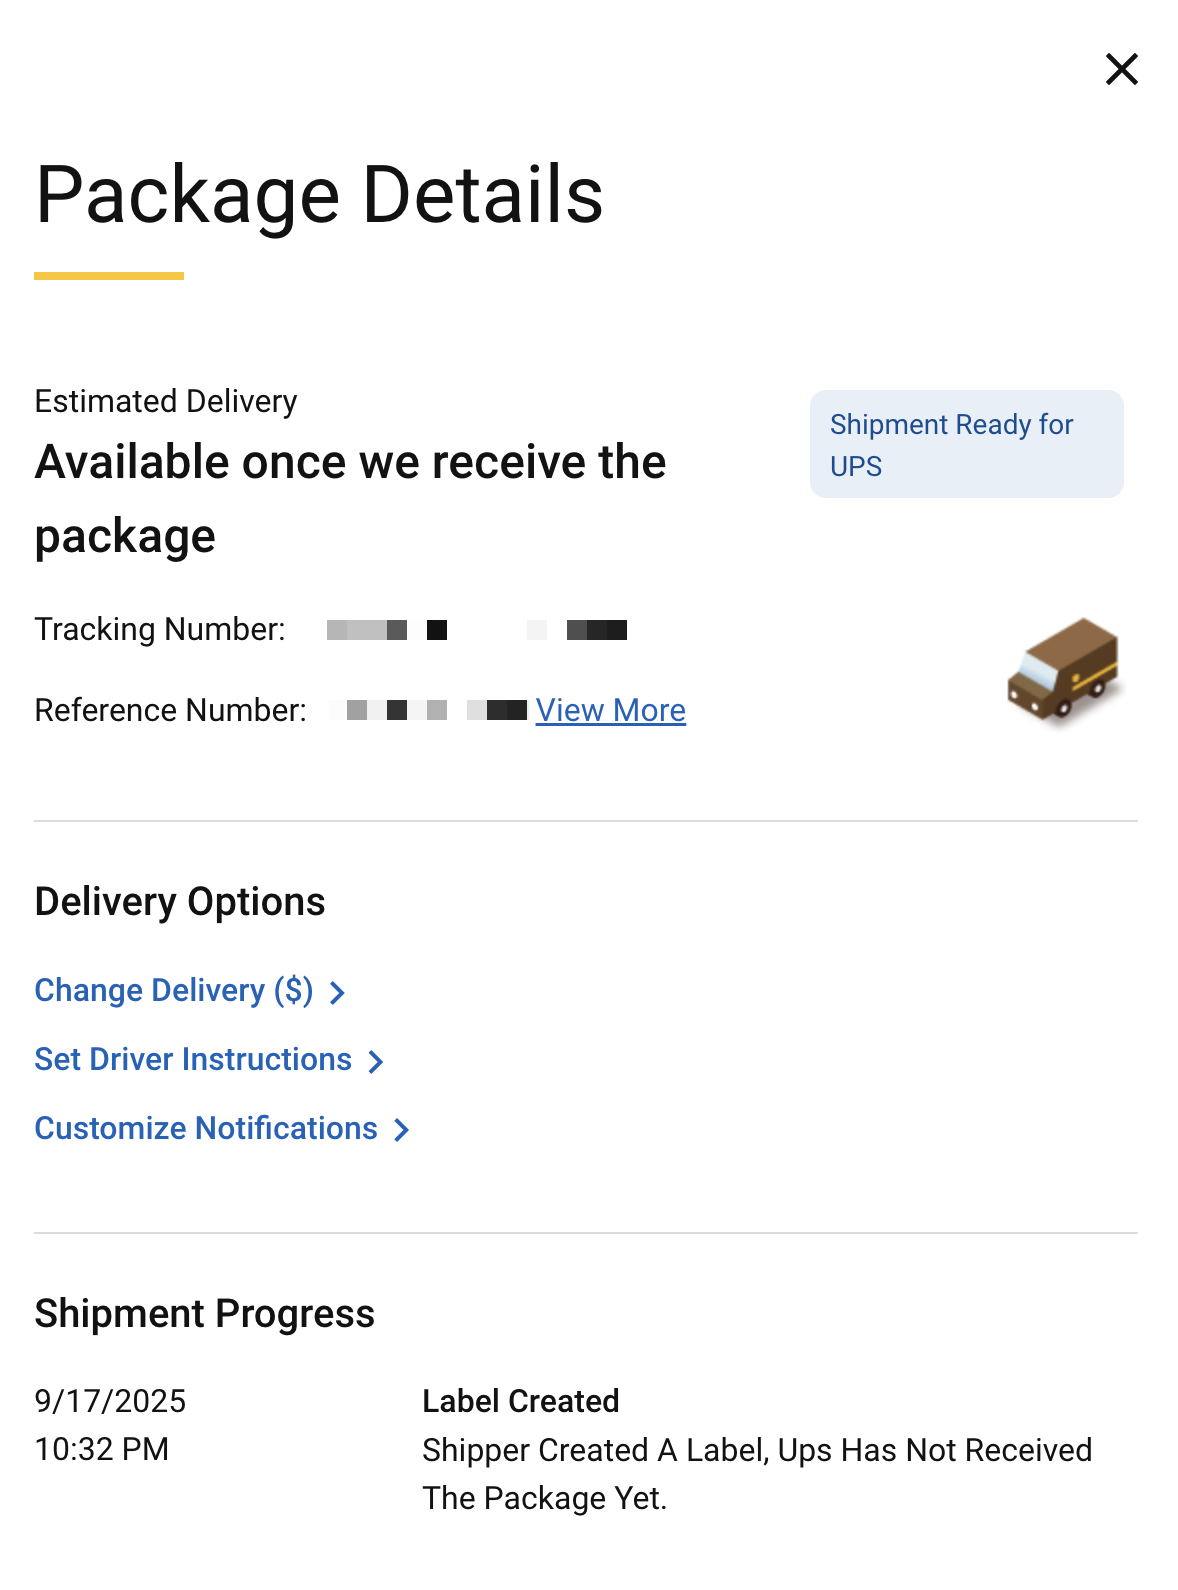The width and height of the screenshot is (1178, 1590).
Task: Open Set Driver Instructions
Action: 193,1059
